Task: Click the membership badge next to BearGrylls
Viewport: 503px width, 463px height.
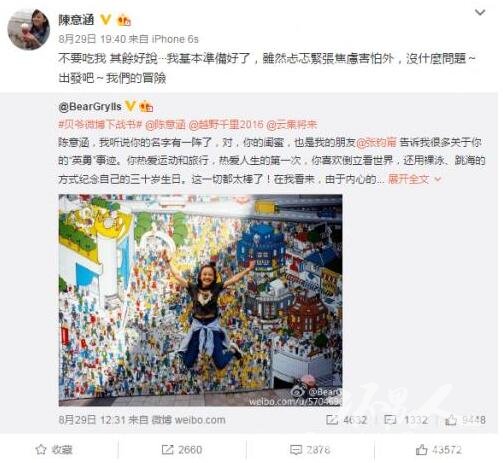Action: 146,107
